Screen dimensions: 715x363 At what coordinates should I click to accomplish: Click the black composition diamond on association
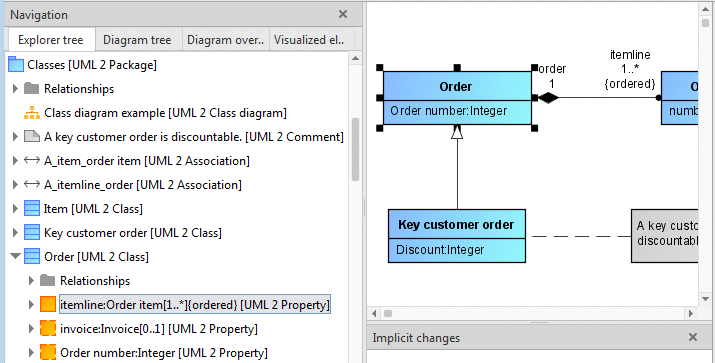point(549,98)
